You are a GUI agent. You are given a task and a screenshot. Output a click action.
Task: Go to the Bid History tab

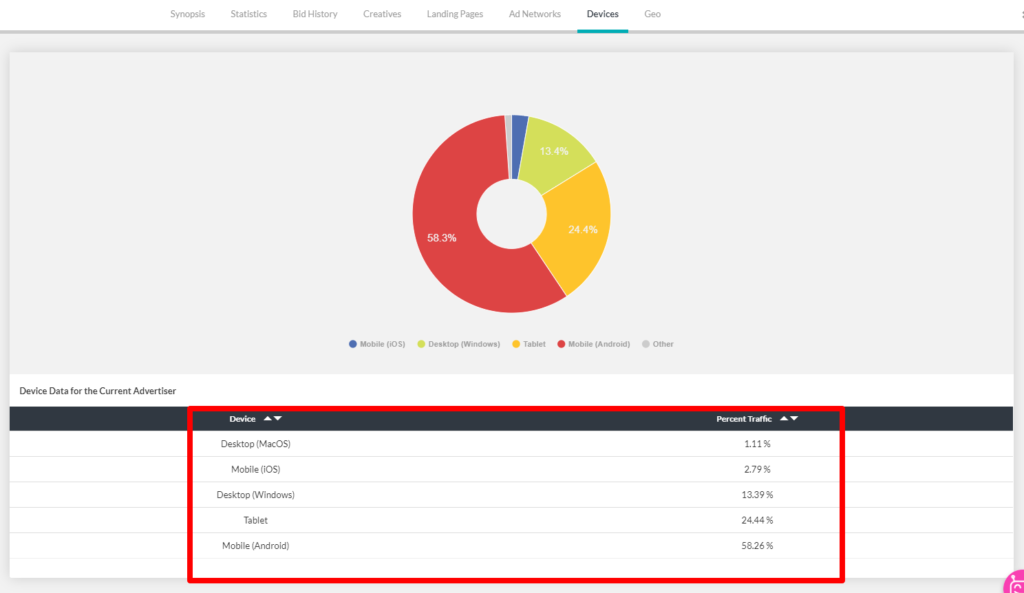coord(315,14)
